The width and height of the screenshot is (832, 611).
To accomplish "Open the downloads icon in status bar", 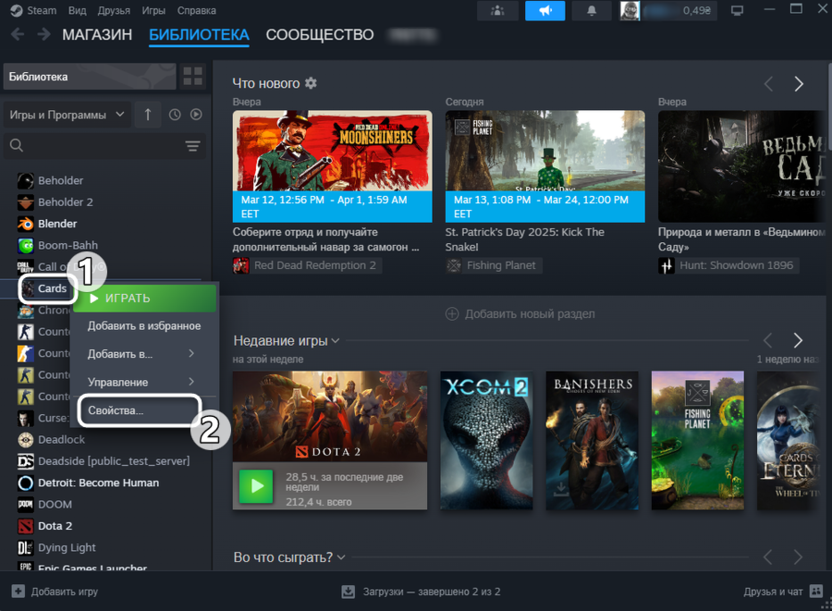I will [348, 591].
